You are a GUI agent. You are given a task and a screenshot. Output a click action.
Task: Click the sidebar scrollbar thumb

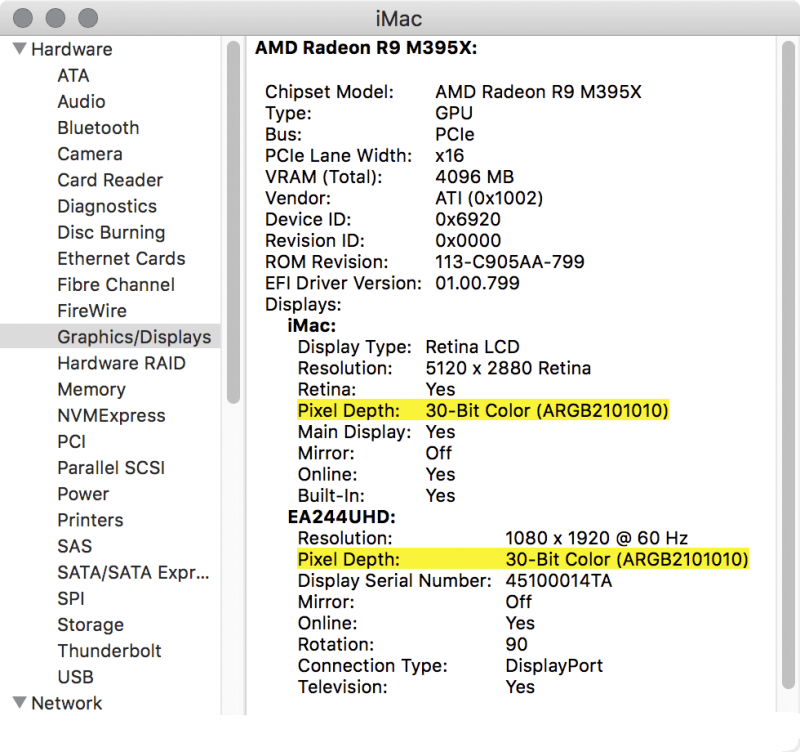pos(233,222)
